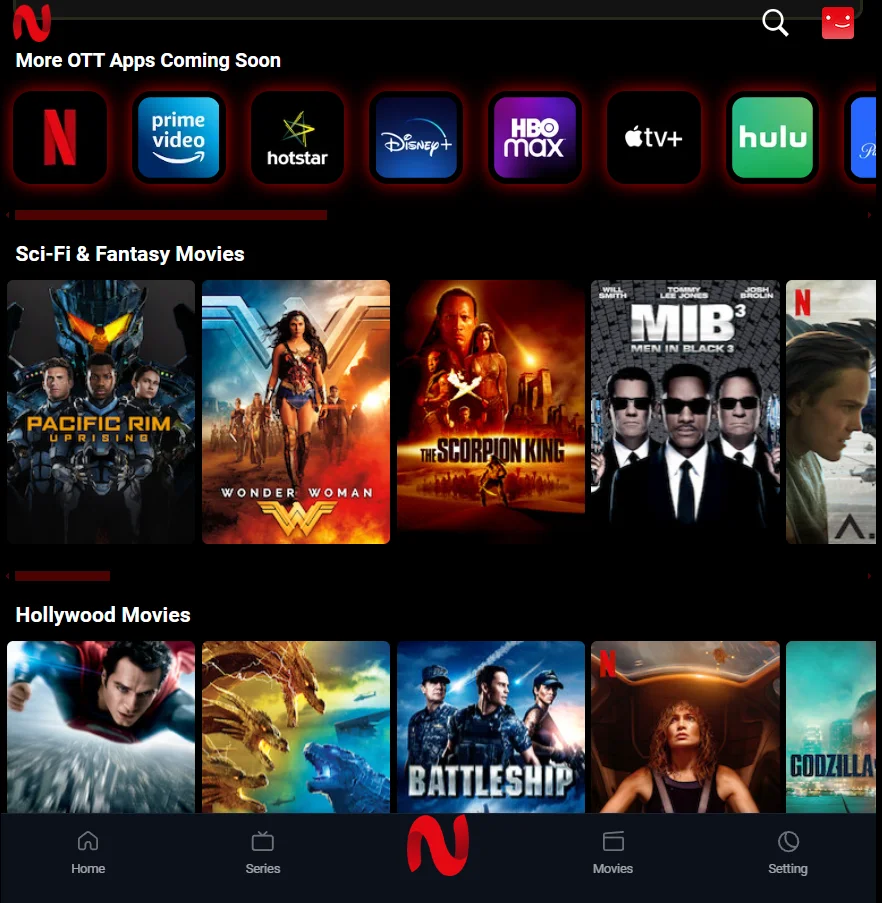Open the Setting tab
Screen dimensions: 882x903
coord(788,853)
